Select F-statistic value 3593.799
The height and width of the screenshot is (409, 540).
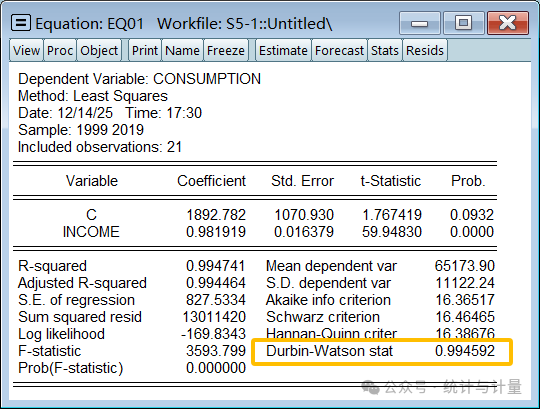tap(216, 351)
